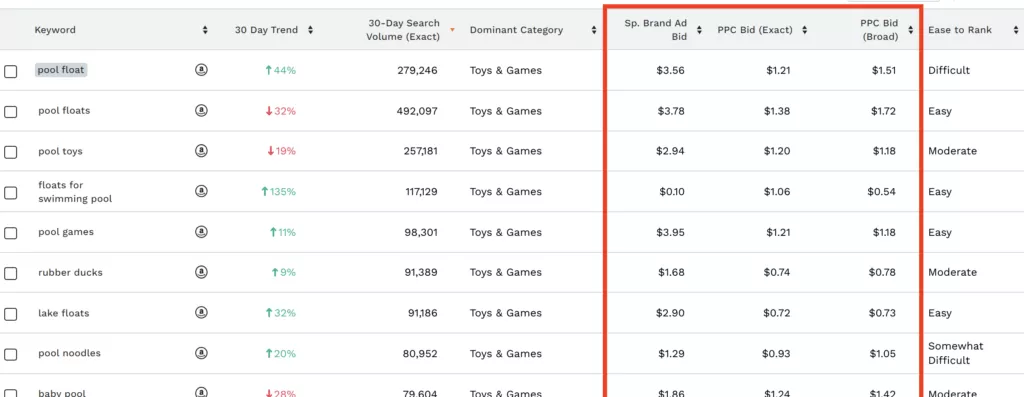Open Amazon icon for pool float row
The image size is (1024, 397).
click(201, 70)
